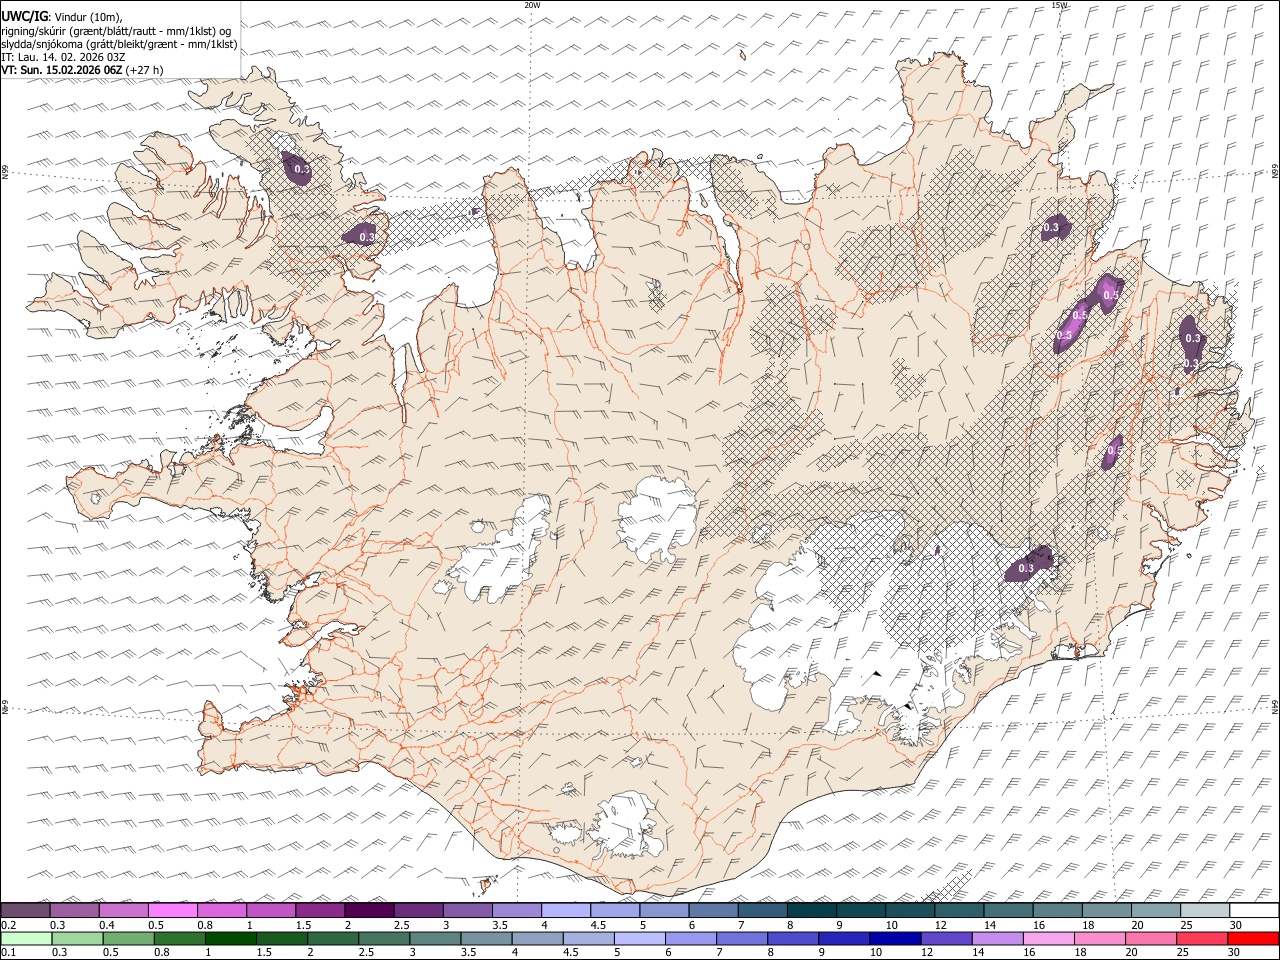Image resolution: width=1280 pixels, height=960 pixels.
Task: Click the 'UWC/IG: Vindur (10m),' title text
Action: [62, 17]
